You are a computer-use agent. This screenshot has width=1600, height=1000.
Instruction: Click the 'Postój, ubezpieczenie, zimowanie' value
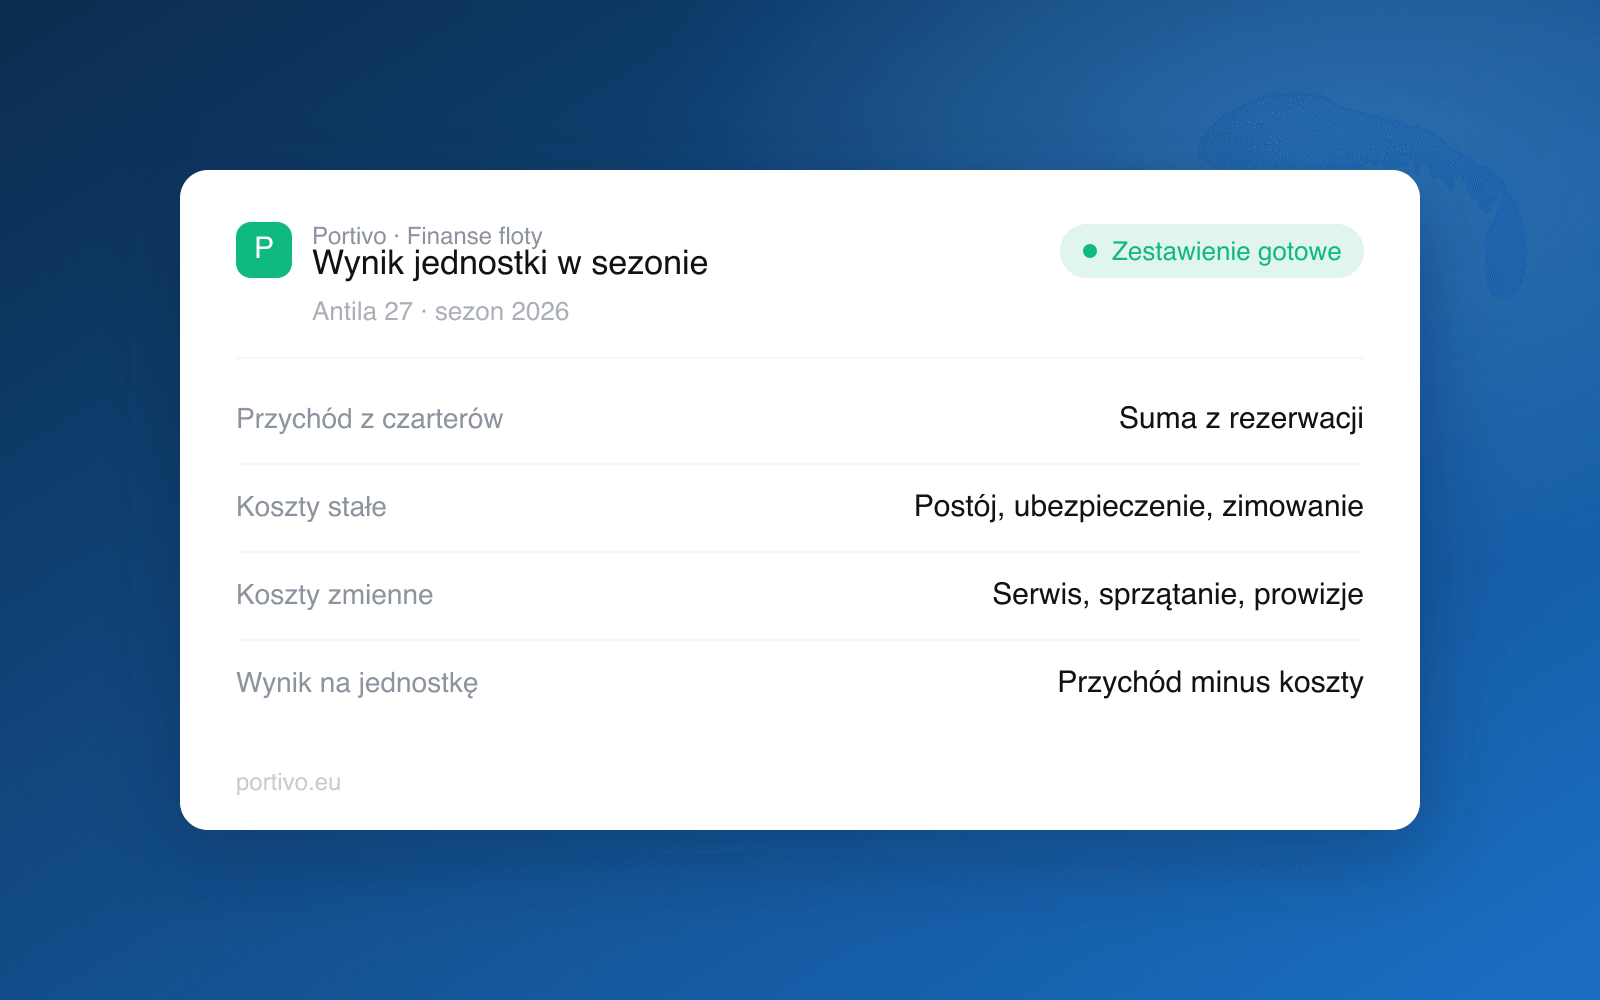1138,506
